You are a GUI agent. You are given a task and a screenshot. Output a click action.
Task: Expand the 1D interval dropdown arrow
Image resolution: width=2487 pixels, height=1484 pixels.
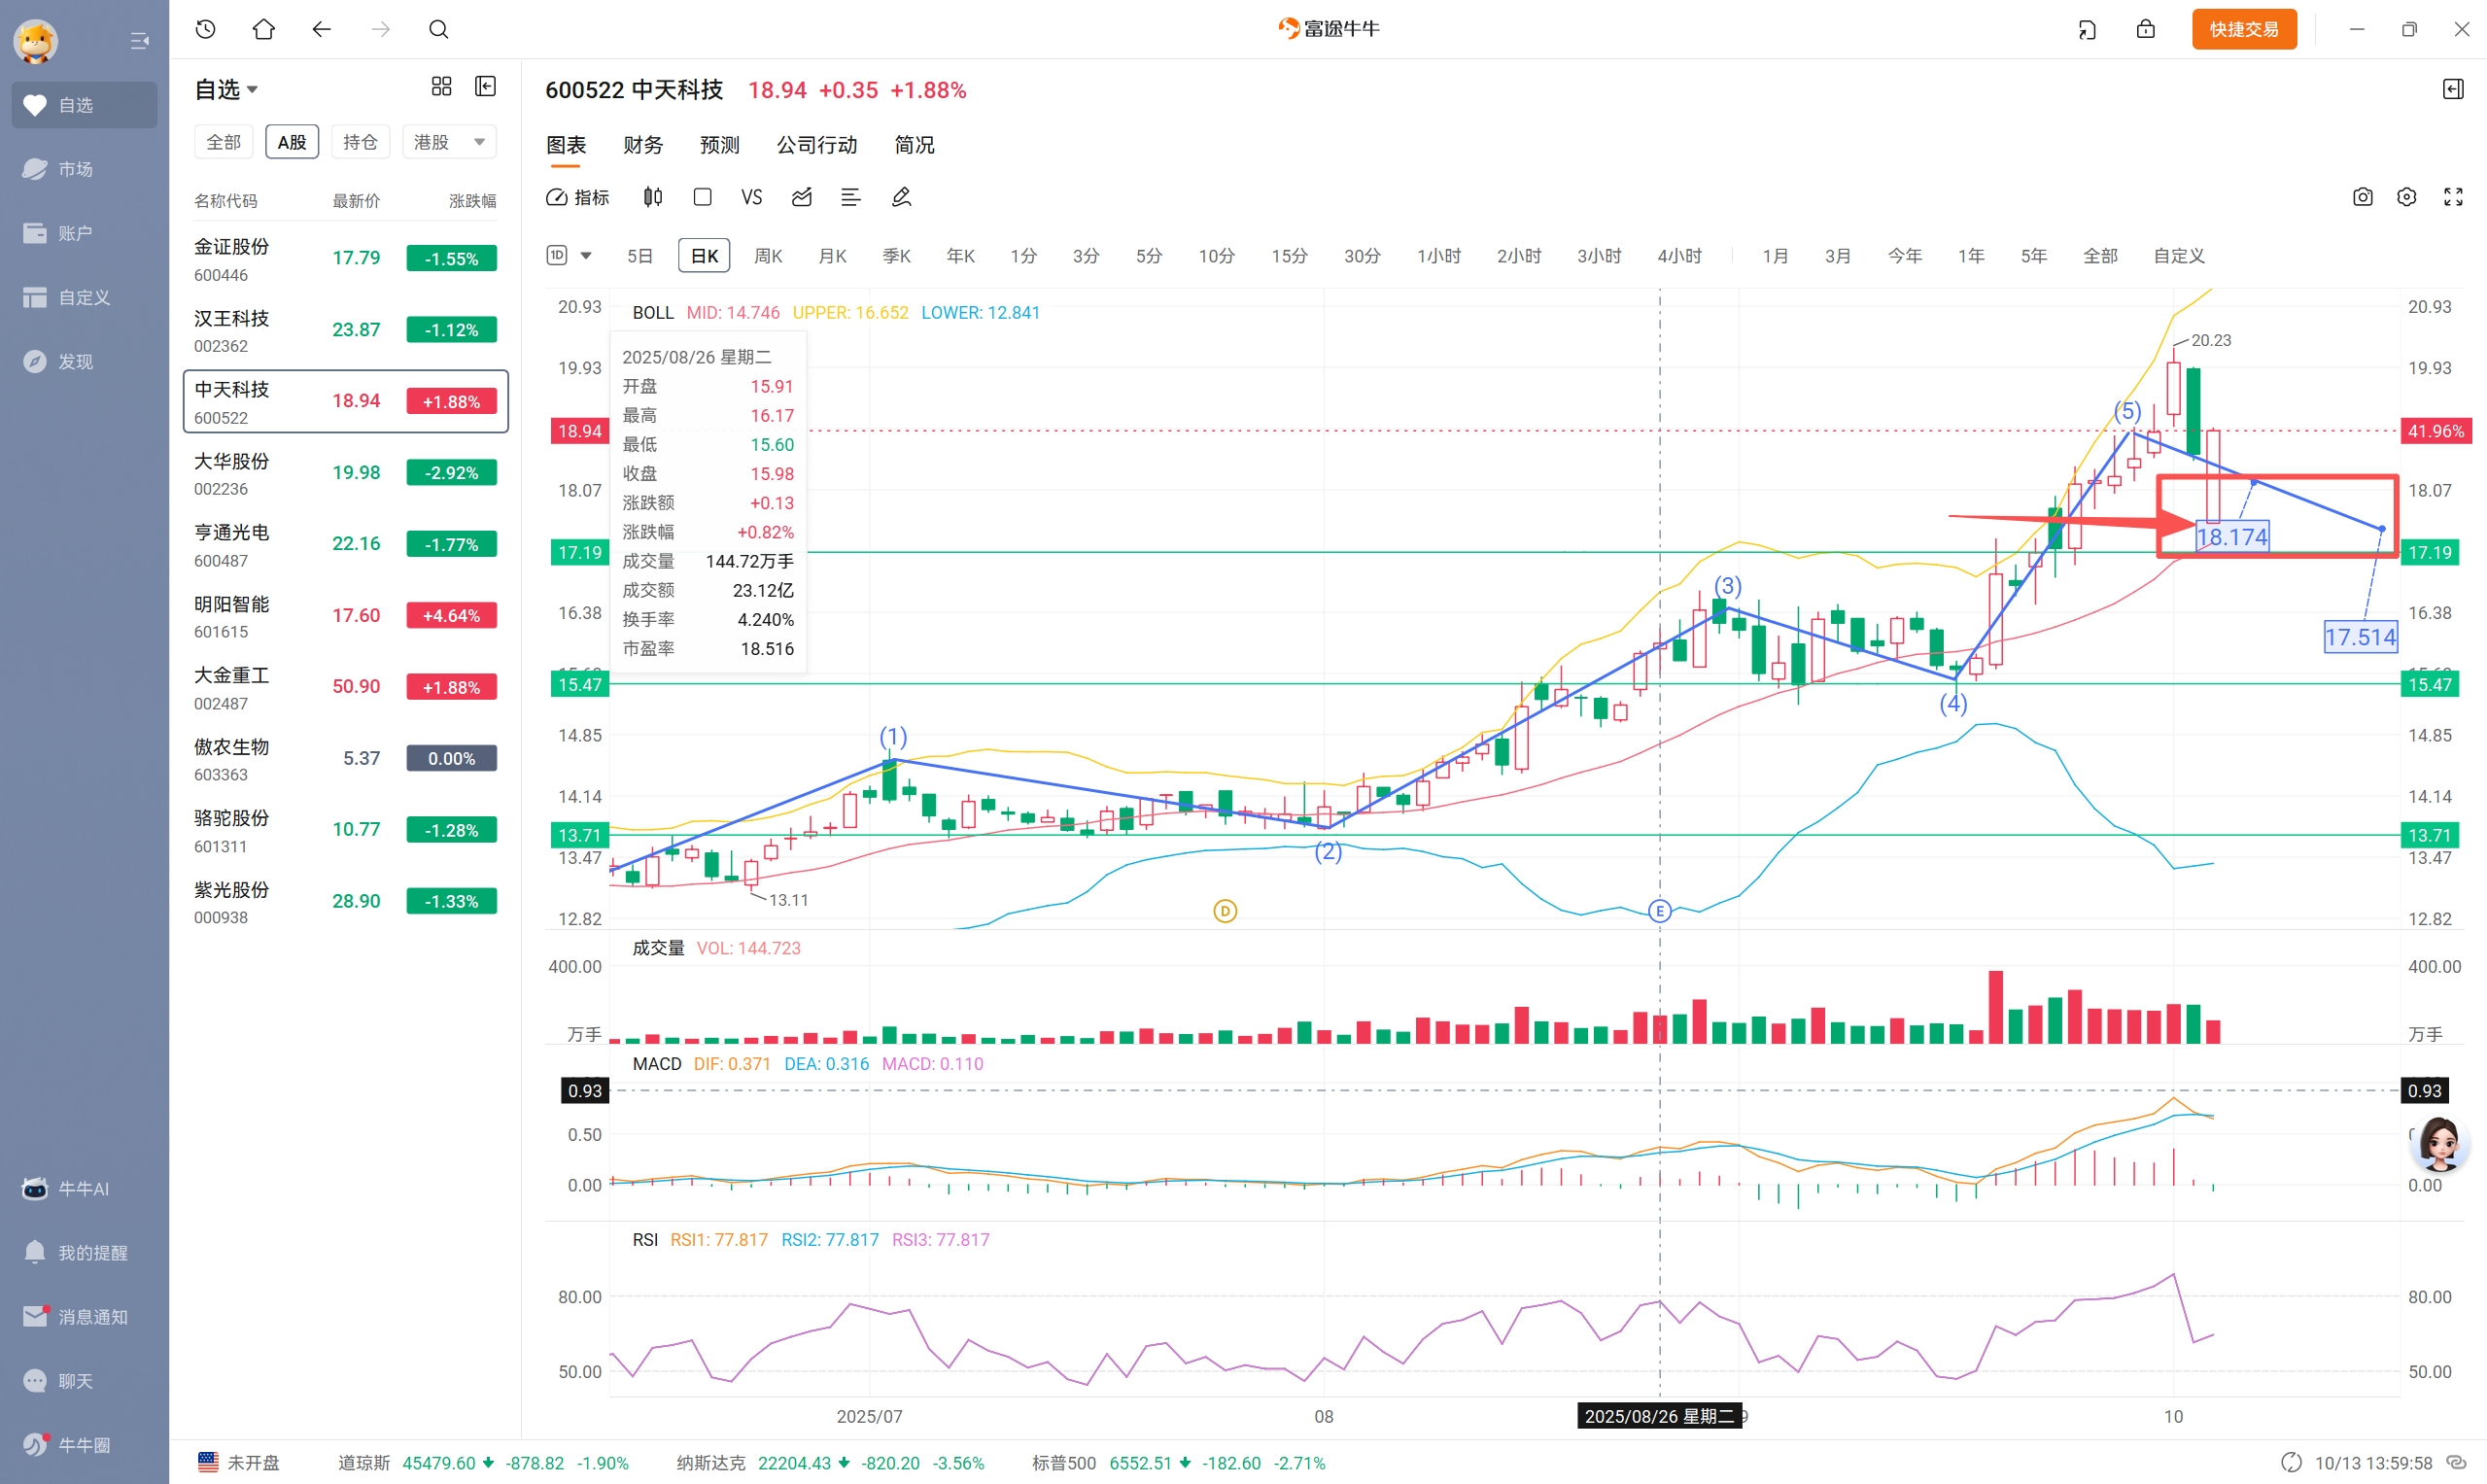[x=586, y=256]
